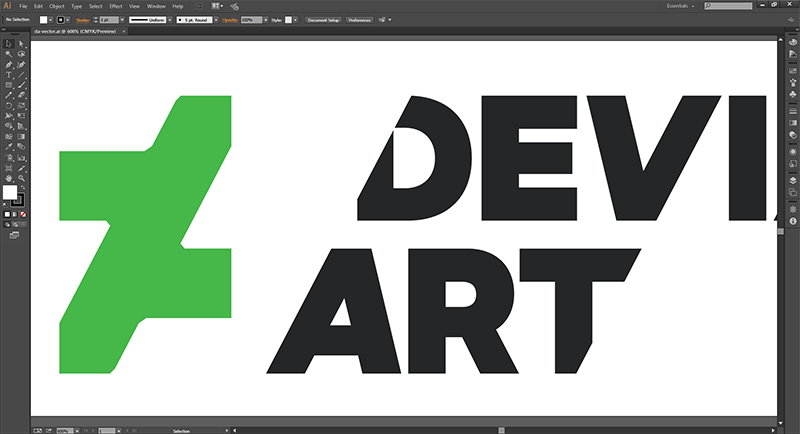Open the graphic Style dropdown

(x=296, y=20)
